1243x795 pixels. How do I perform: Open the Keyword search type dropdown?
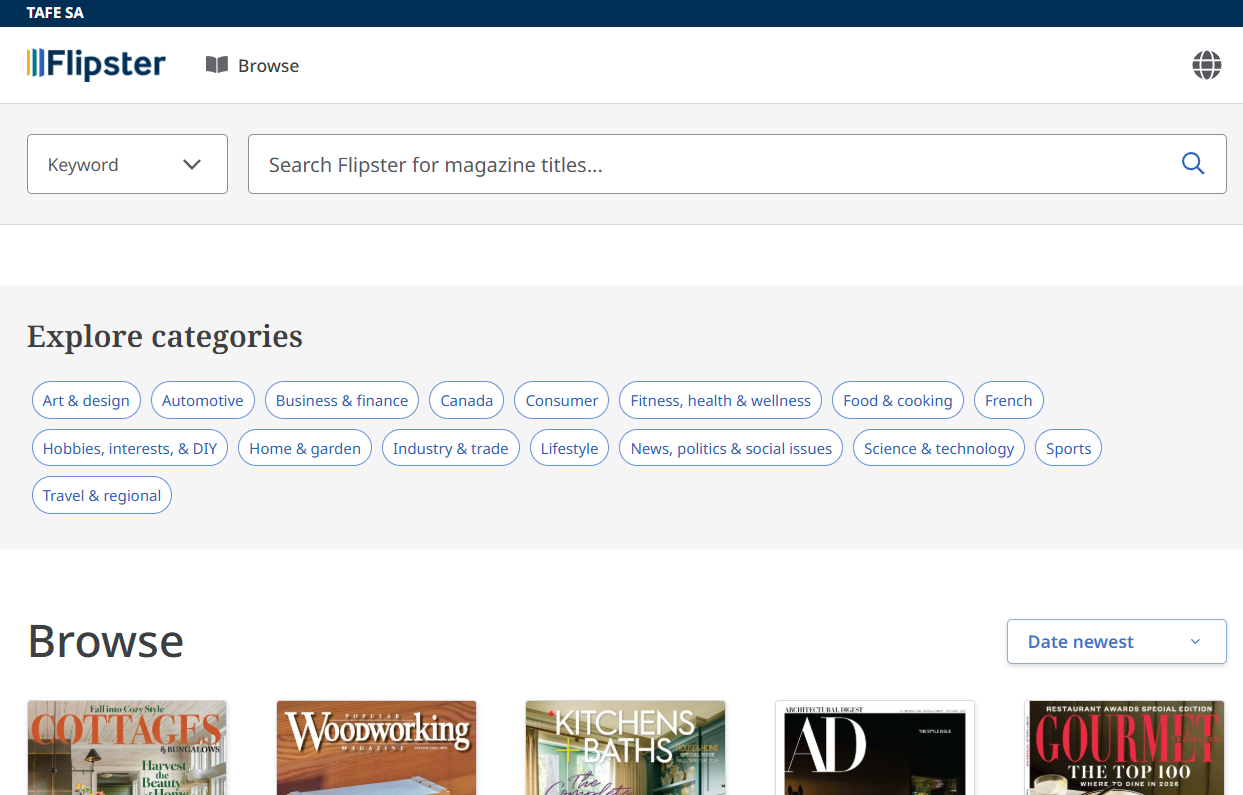coord(127,164)
